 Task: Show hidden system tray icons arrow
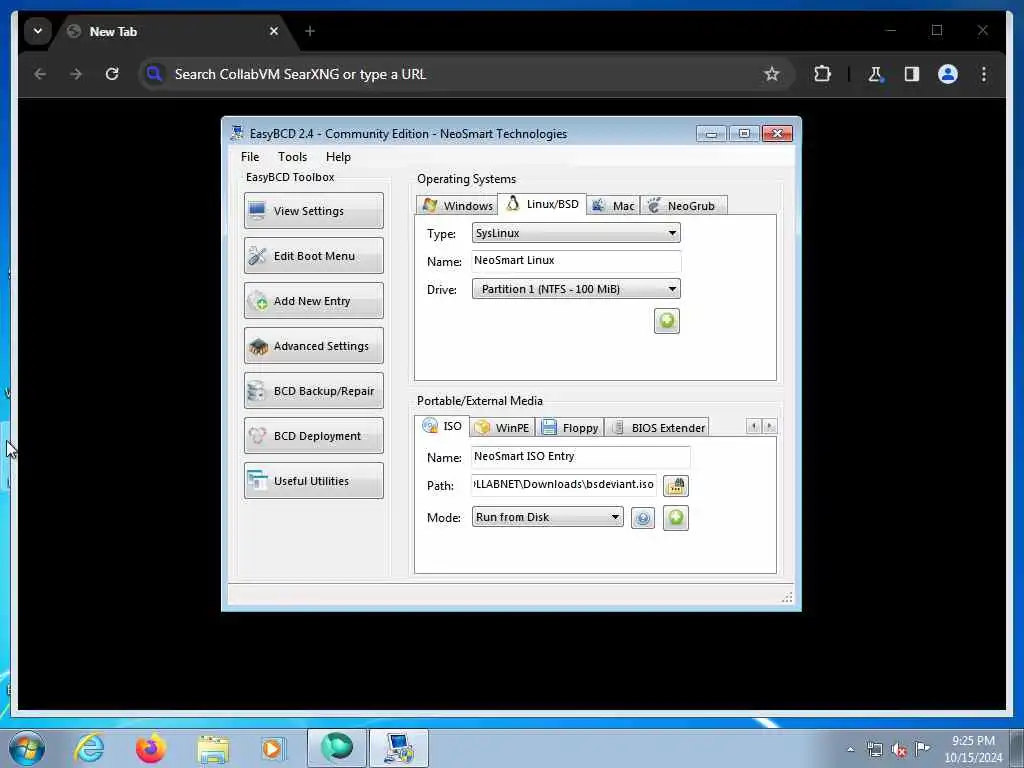(850, 749)
